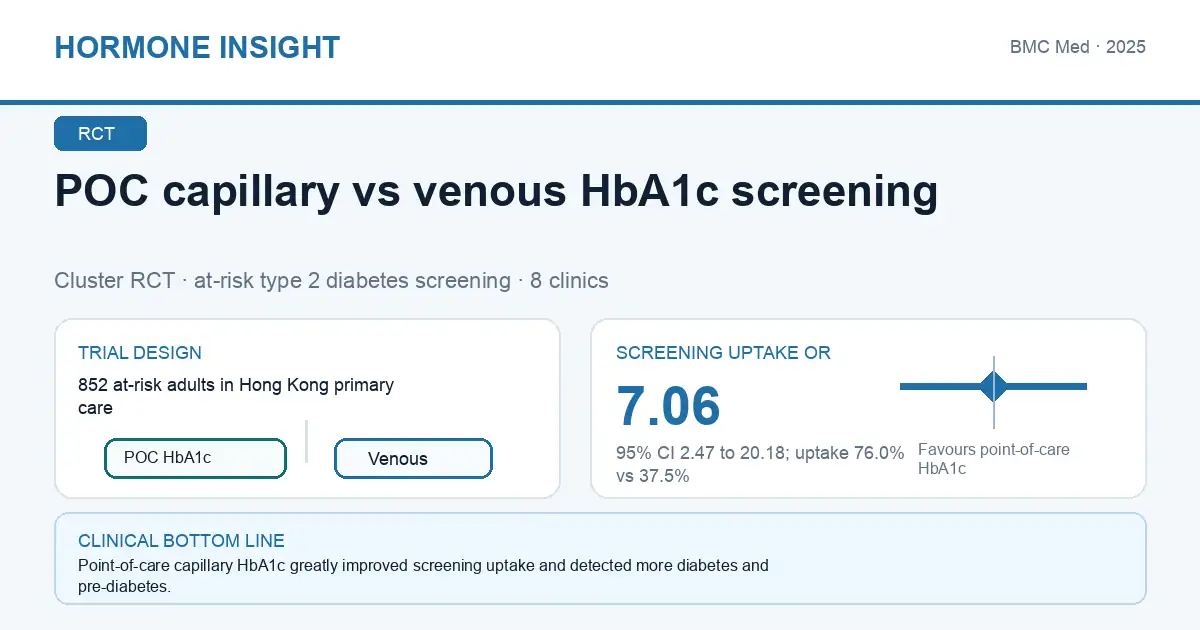Click the HORMONE INSIGHT logo text
Screen dimensions: 1200x630
click(x=197, y=47)
